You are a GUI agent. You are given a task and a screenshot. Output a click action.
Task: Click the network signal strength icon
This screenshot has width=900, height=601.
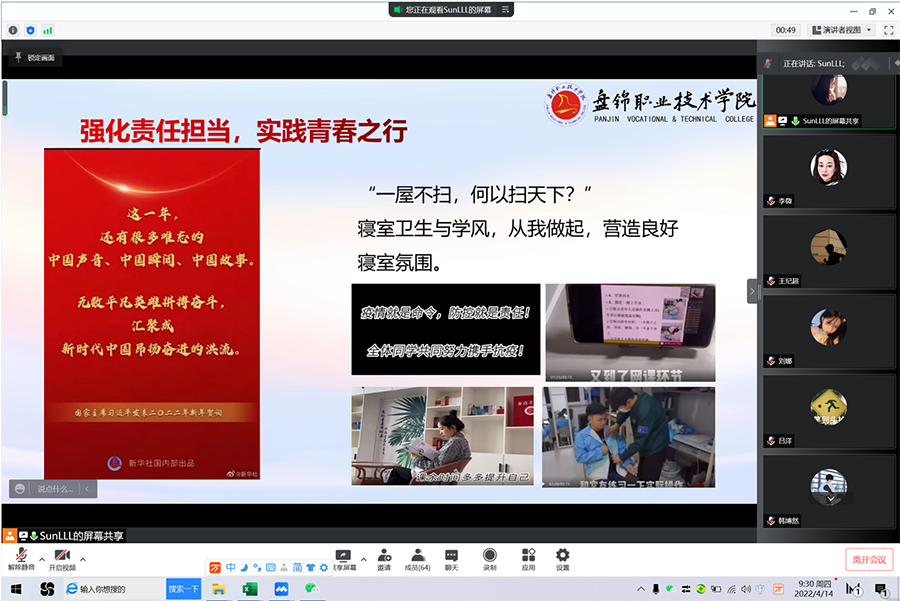click(47, 30)
